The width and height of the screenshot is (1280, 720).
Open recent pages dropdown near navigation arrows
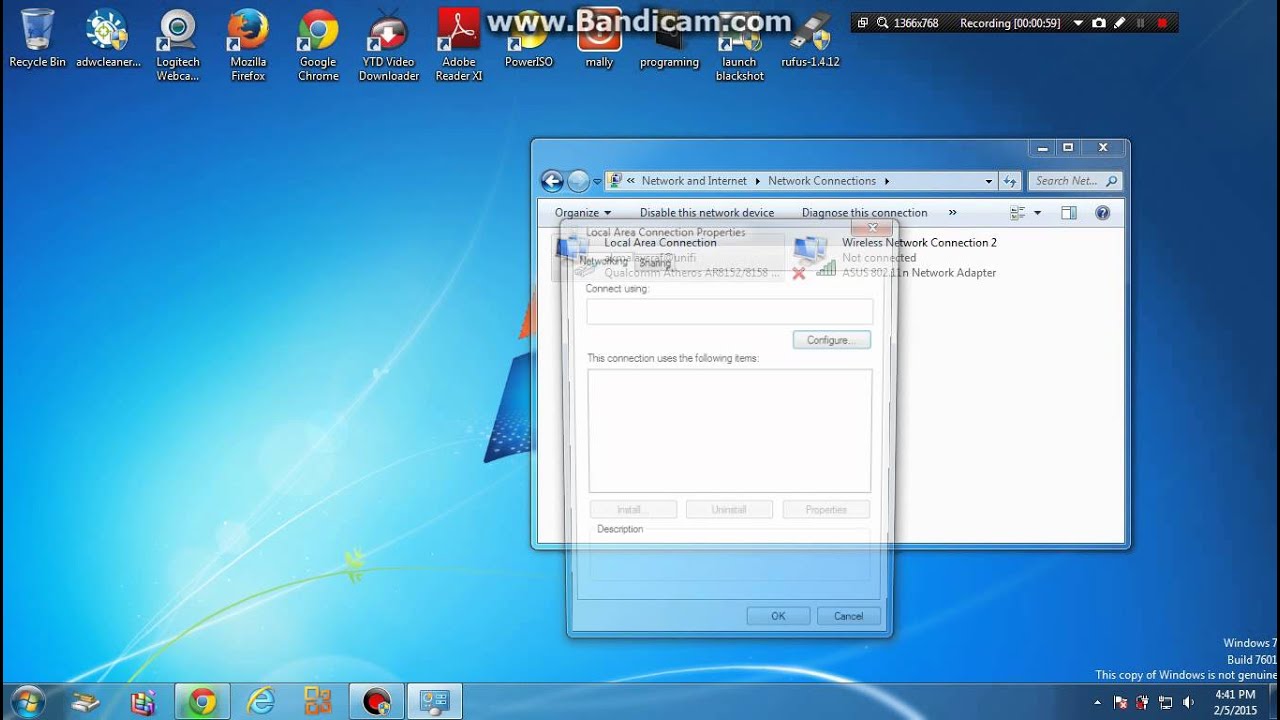597,182
